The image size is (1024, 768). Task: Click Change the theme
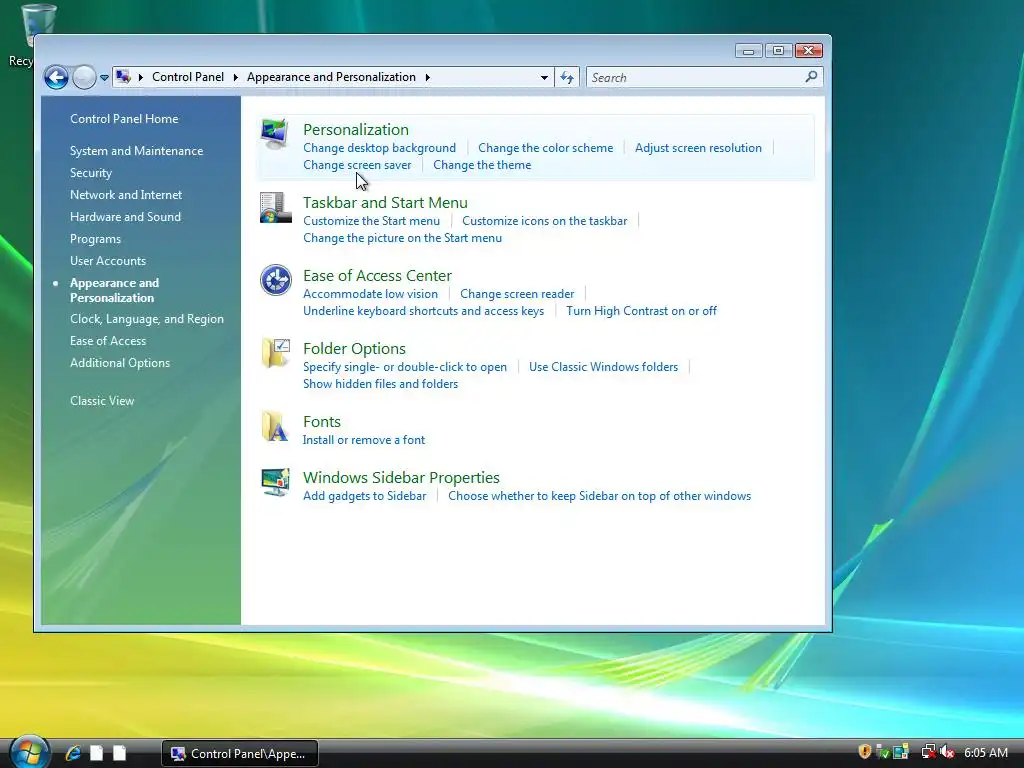pyautogui.click(x=482, y=165)
